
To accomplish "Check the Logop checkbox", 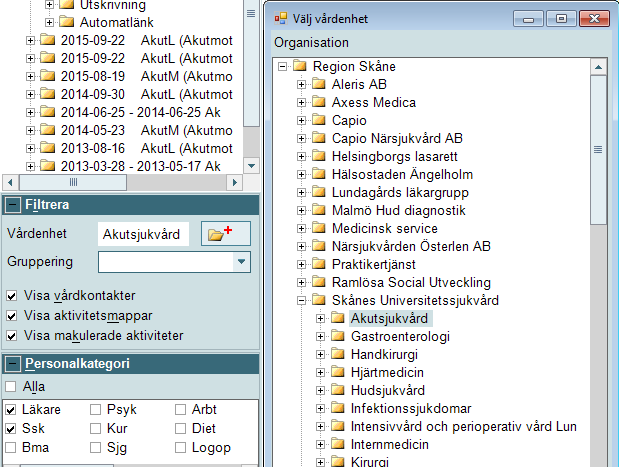I will 180,448.
